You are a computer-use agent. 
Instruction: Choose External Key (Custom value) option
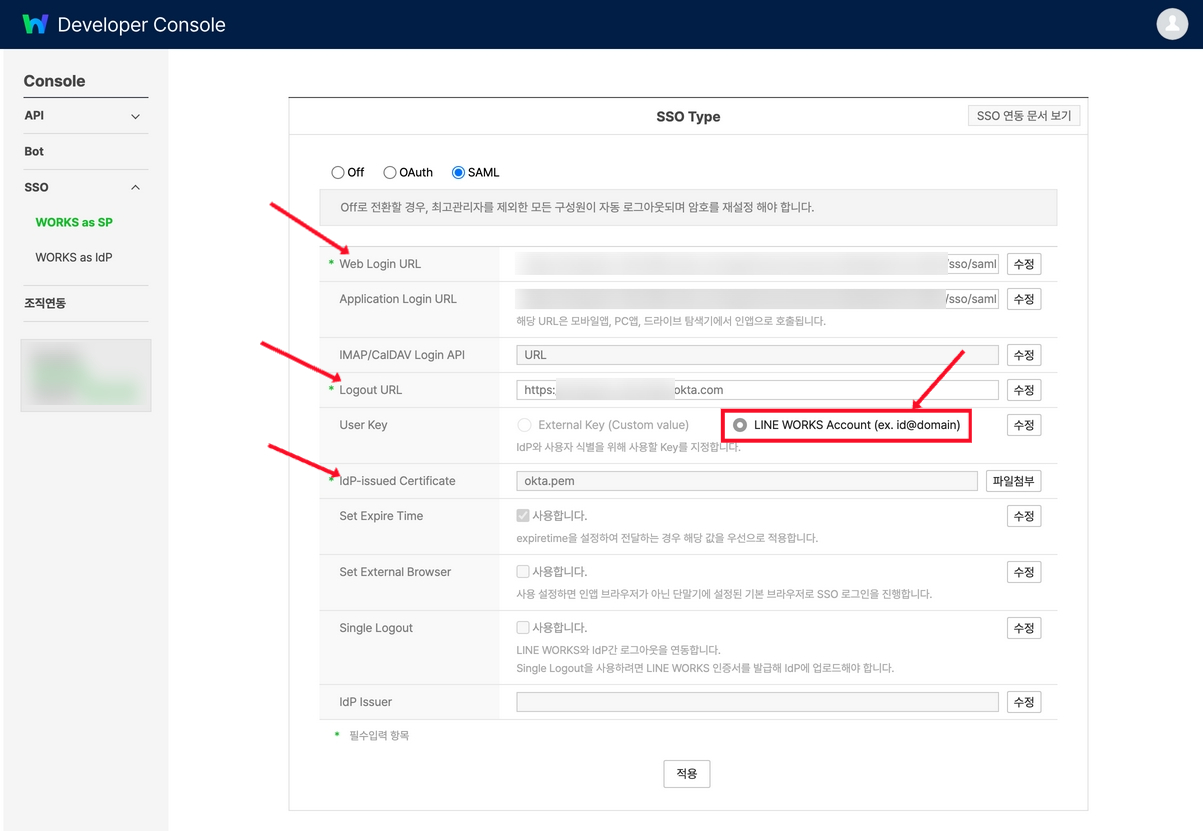point(524,425)
